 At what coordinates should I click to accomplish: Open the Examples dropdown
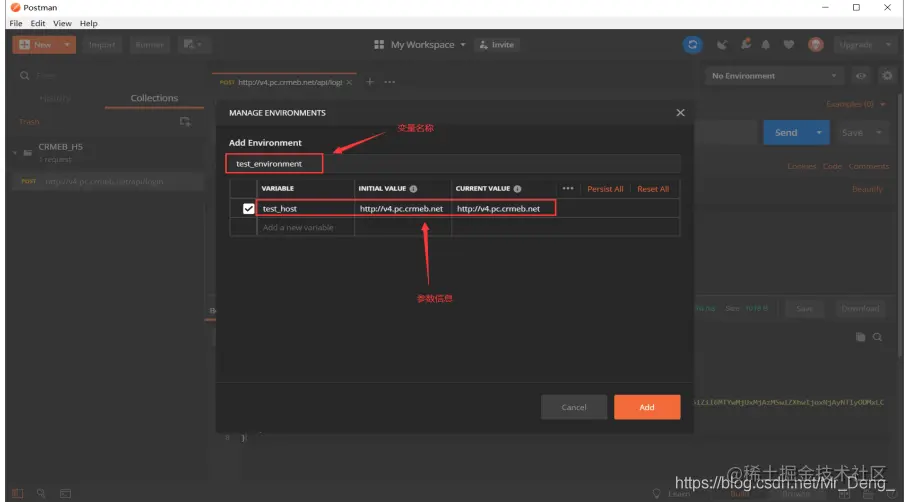[855, 104]
